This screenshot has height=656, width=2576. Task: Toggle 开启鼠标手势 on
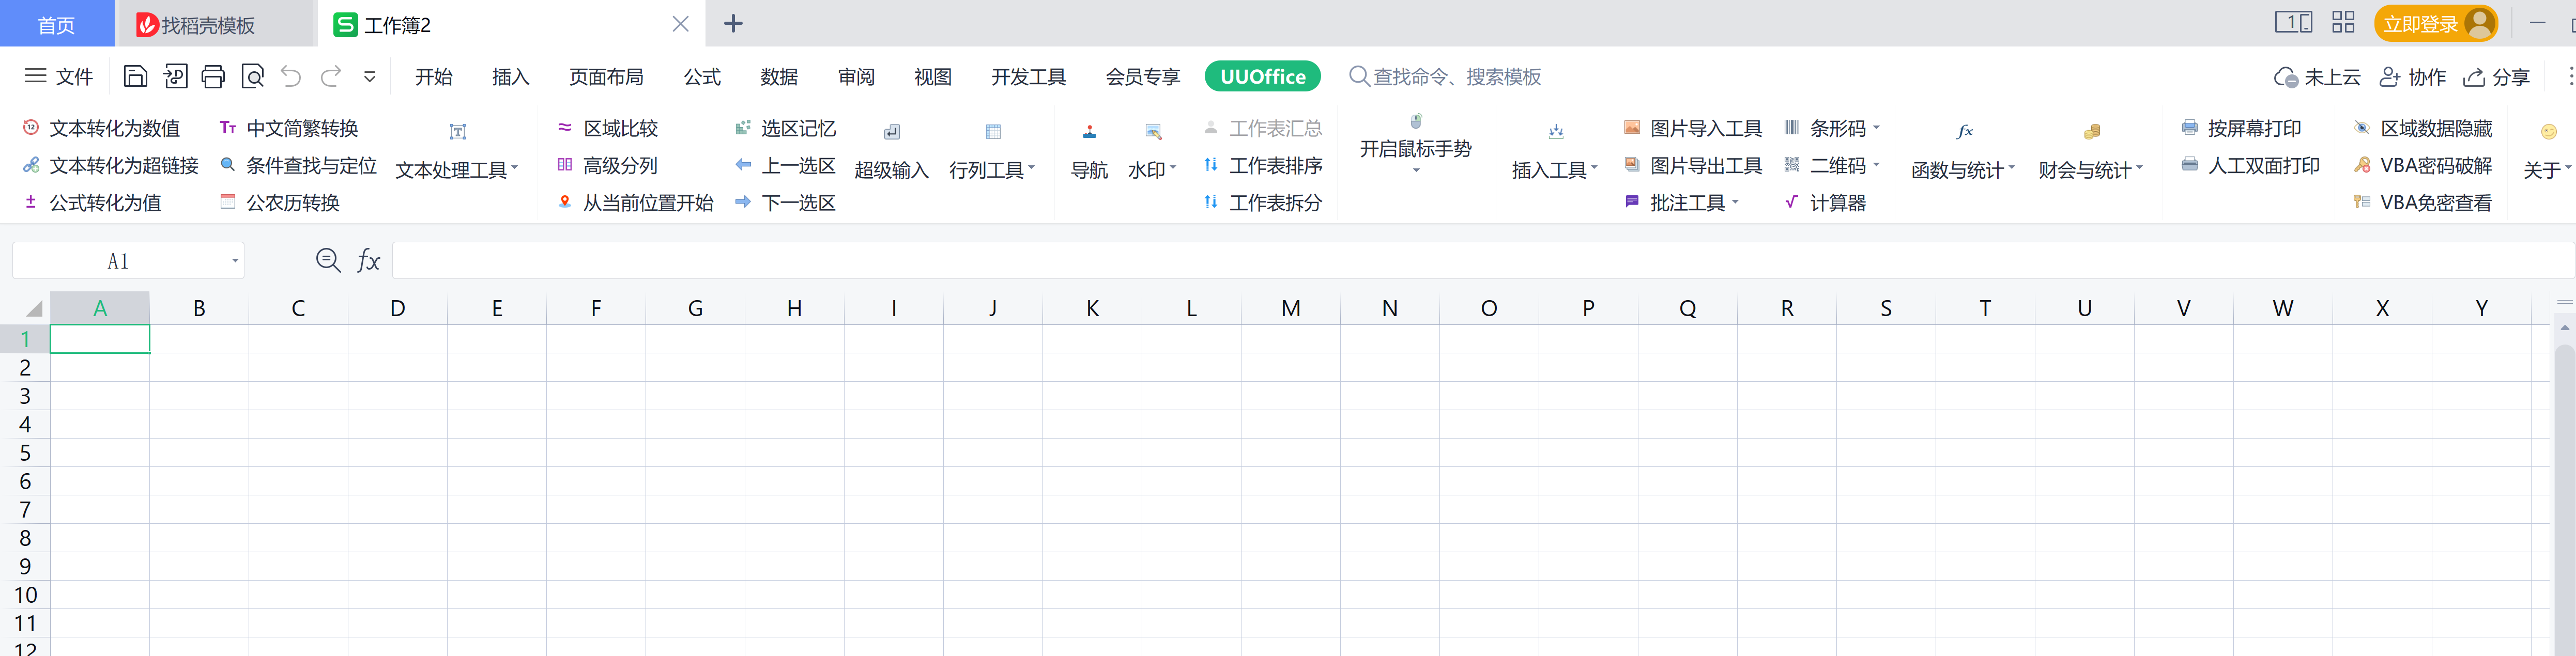(x=1415, y=147)
